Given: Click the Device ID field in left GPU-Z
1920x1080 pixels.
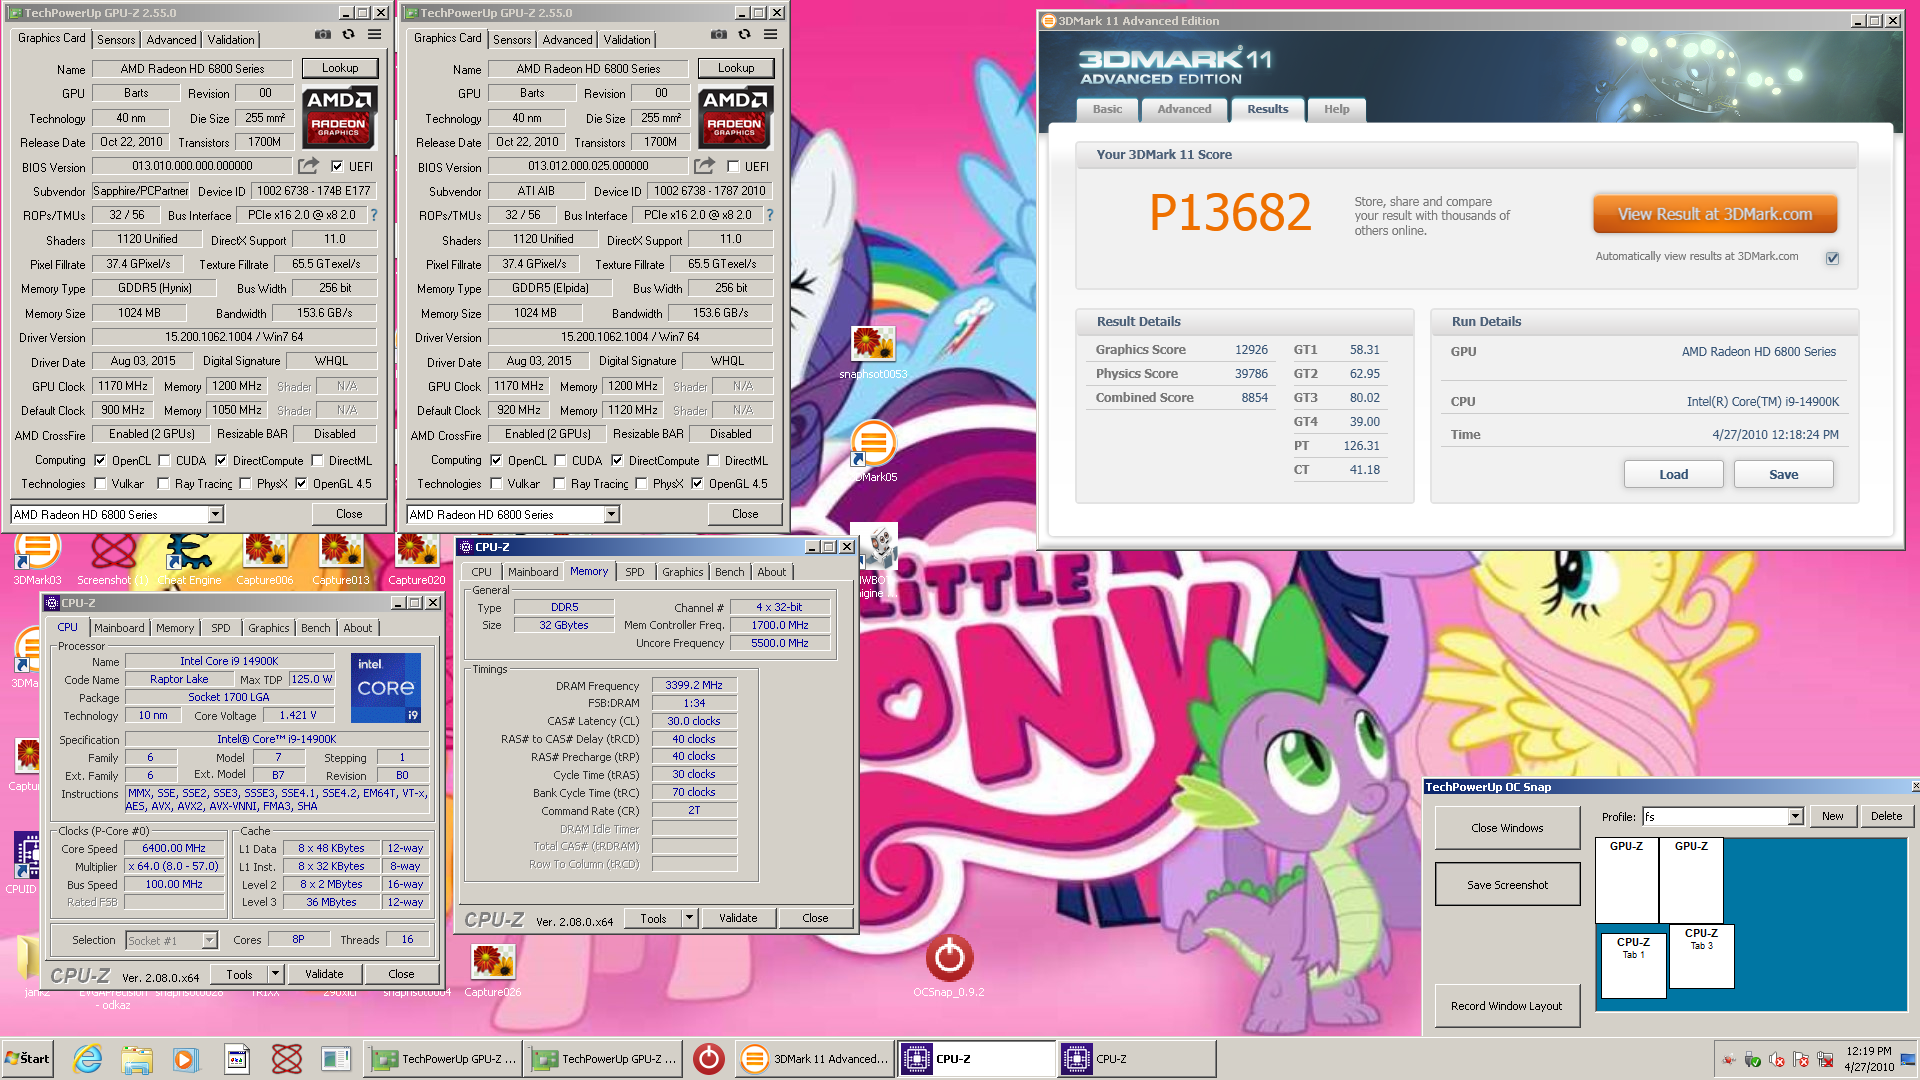Looking at the screenshot, I should pyautogui.click(x=313, y=191).
